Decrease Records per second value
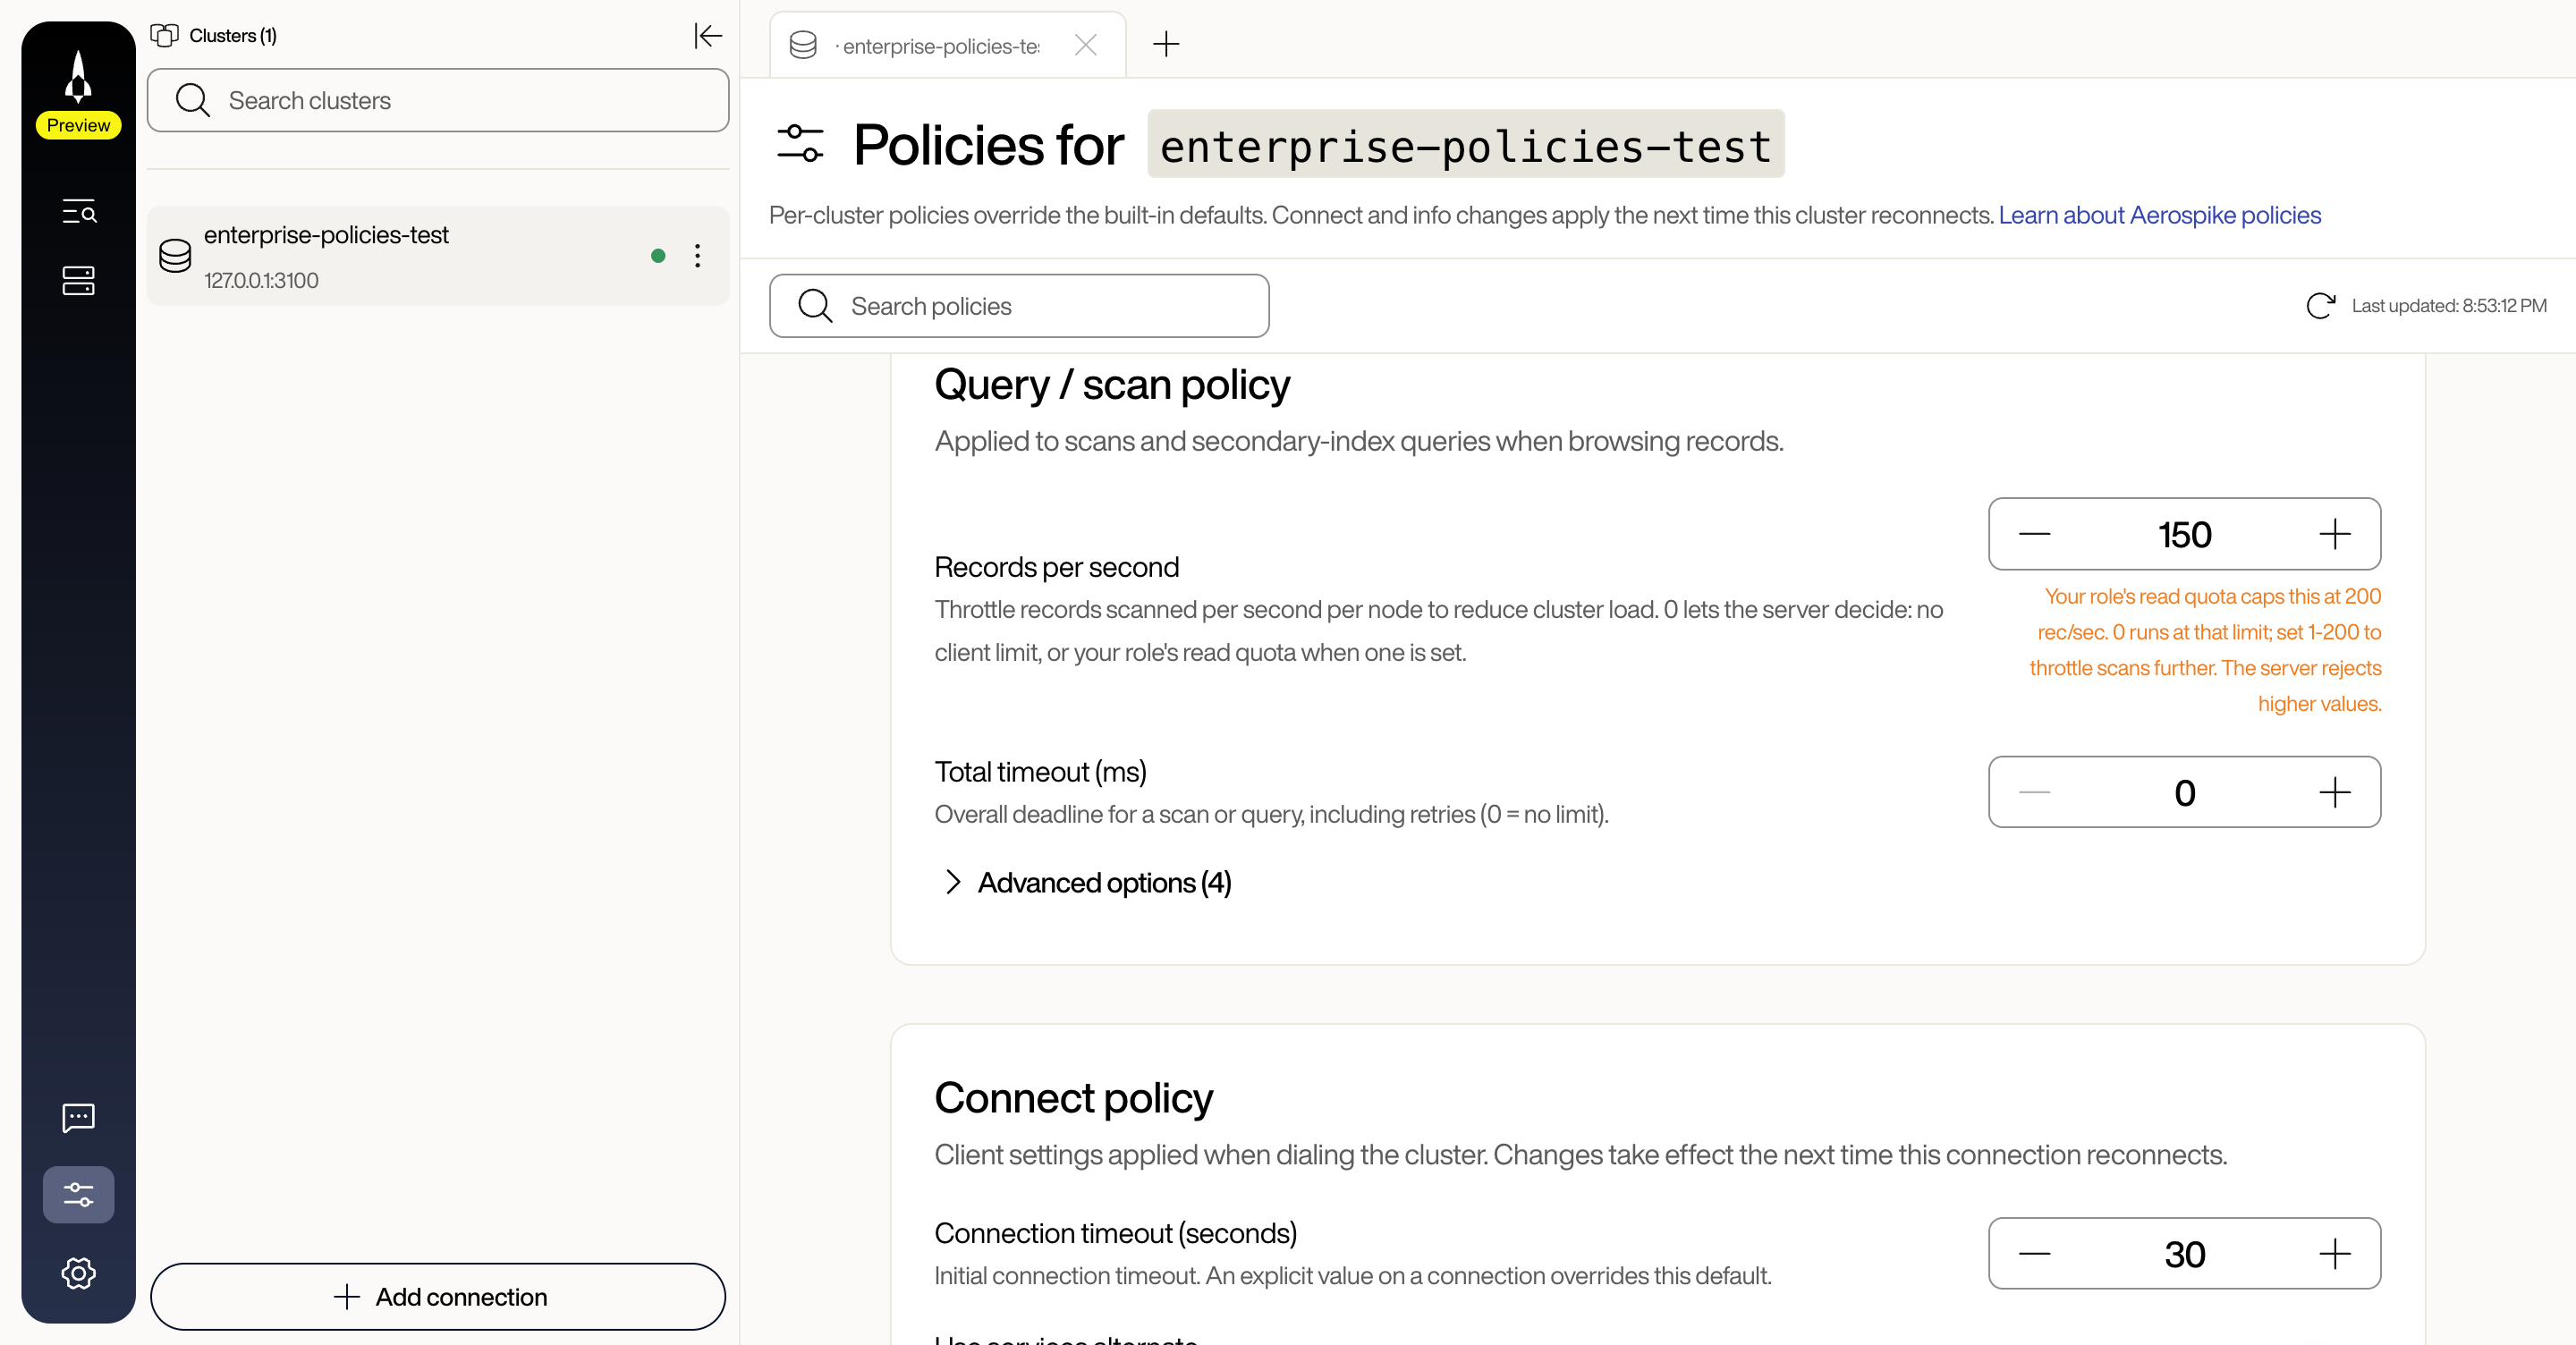The image size is (2576, 1345). (x=2034, y=534)
